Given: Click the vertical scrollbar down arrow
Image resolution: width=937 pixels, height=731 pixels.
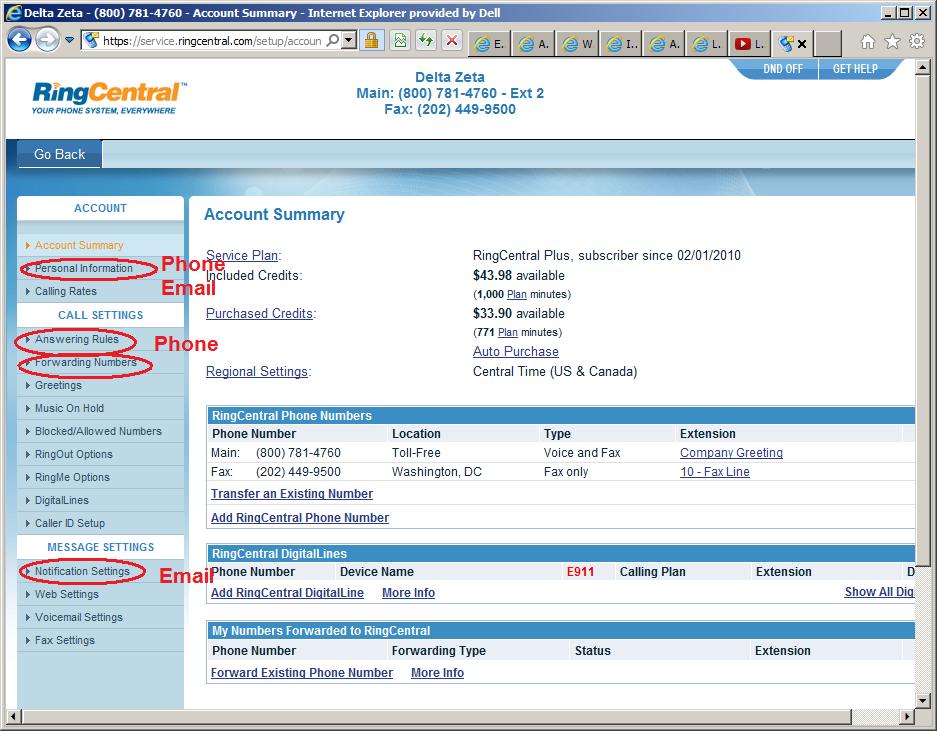Looking at the screenshot, I should (923, 700).
